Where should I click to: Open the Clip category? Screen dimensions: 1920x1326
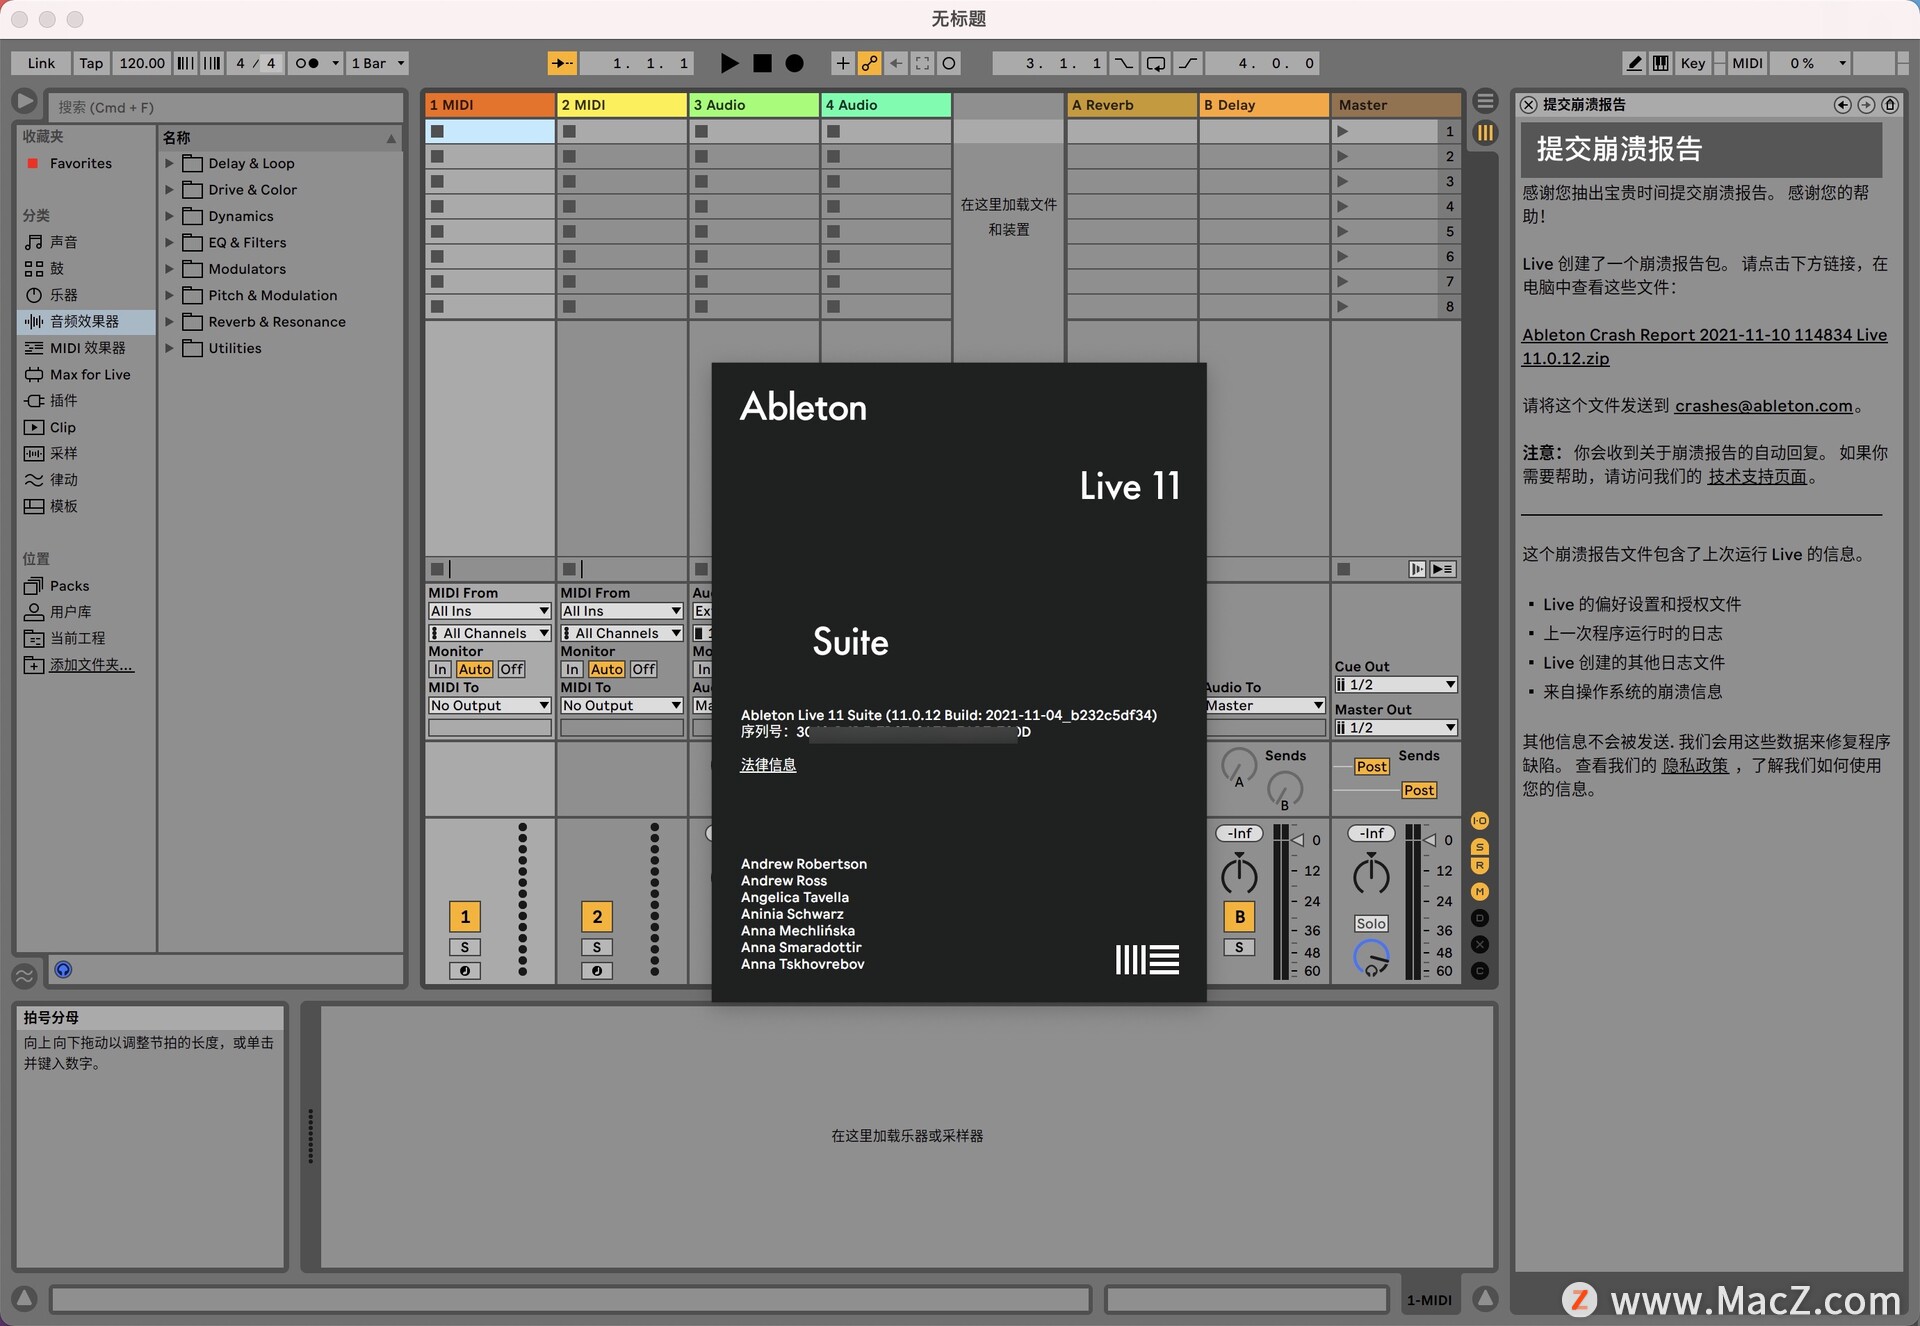[62, 427]
